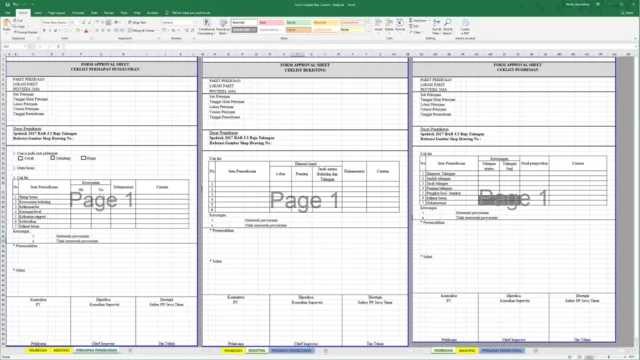Collapse the ribbon with the arrow
Image resolution: width=640 pixels, height=360 pixels.
(635, 38)
